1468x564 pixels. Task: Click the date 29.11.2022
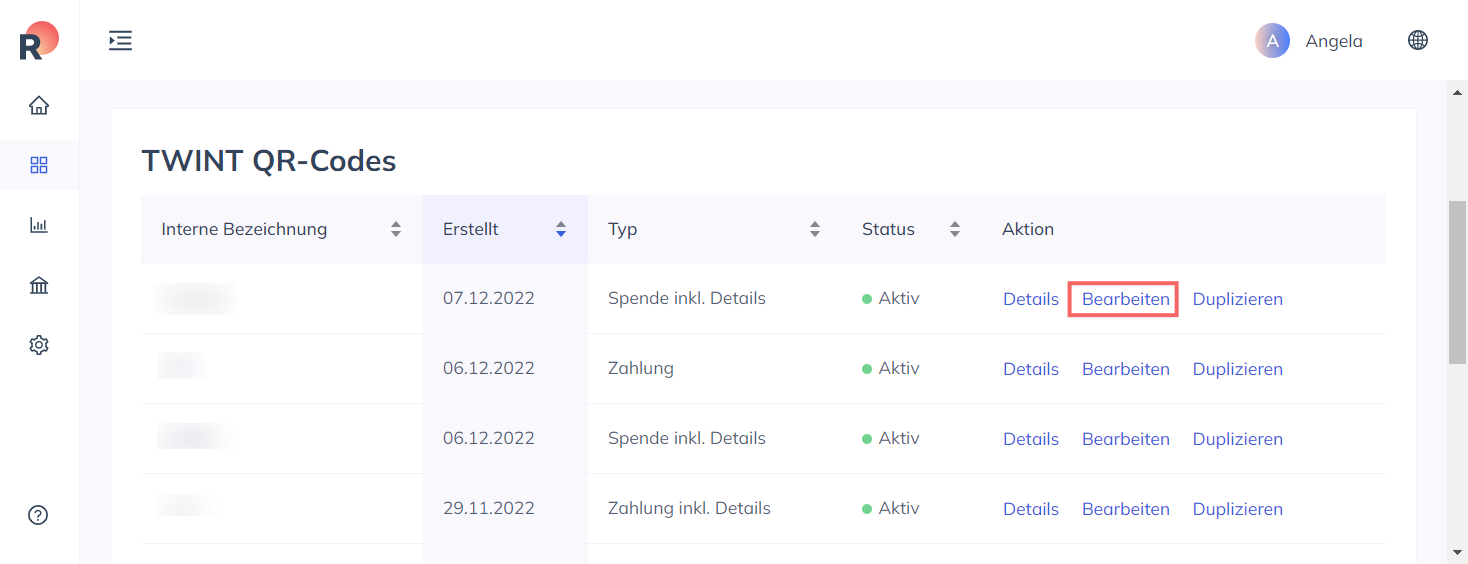[x=489, y=508]
